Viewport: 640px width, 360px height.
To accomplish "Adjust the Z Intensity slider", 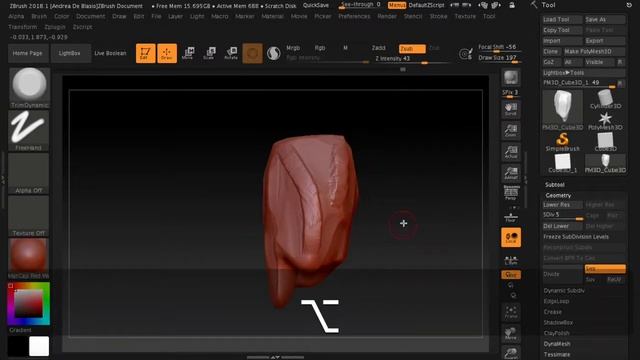I will (411, 59).
